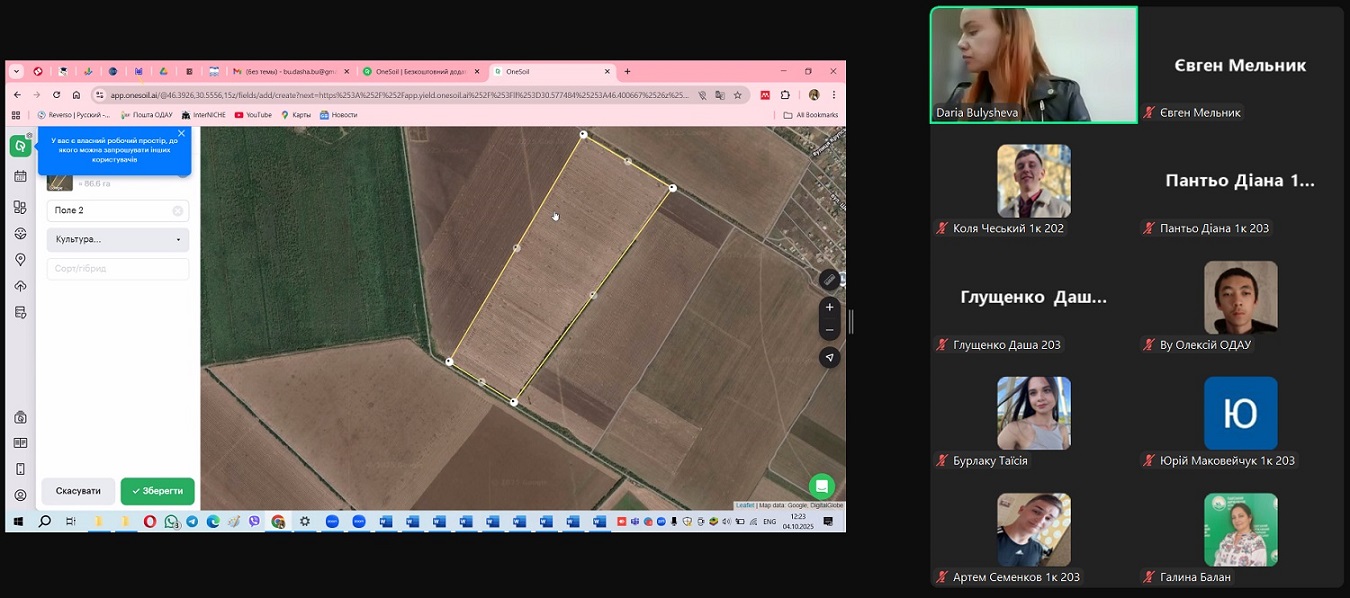The image size is (1350, 598).
Task: Click the green Зберегти save button
Action: (157, 491)
